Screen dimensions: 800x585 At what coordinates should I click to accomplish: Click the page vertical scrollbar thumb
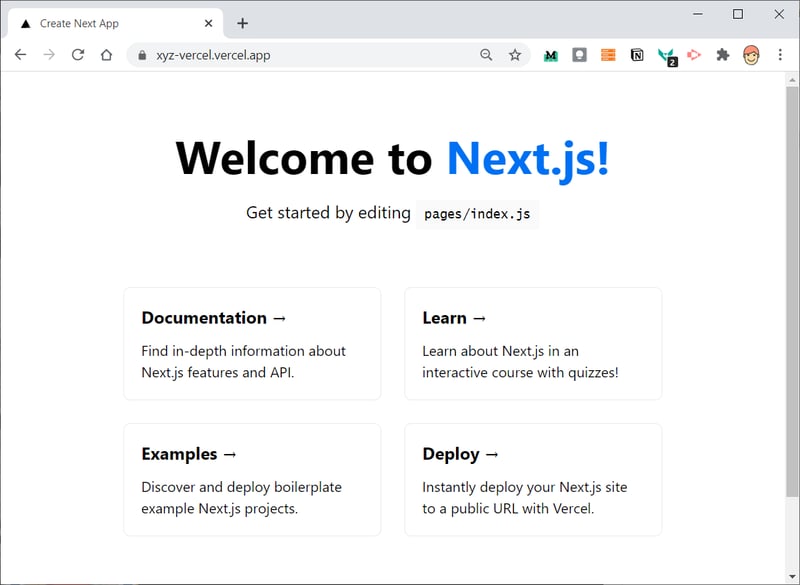tap(792, 292)
